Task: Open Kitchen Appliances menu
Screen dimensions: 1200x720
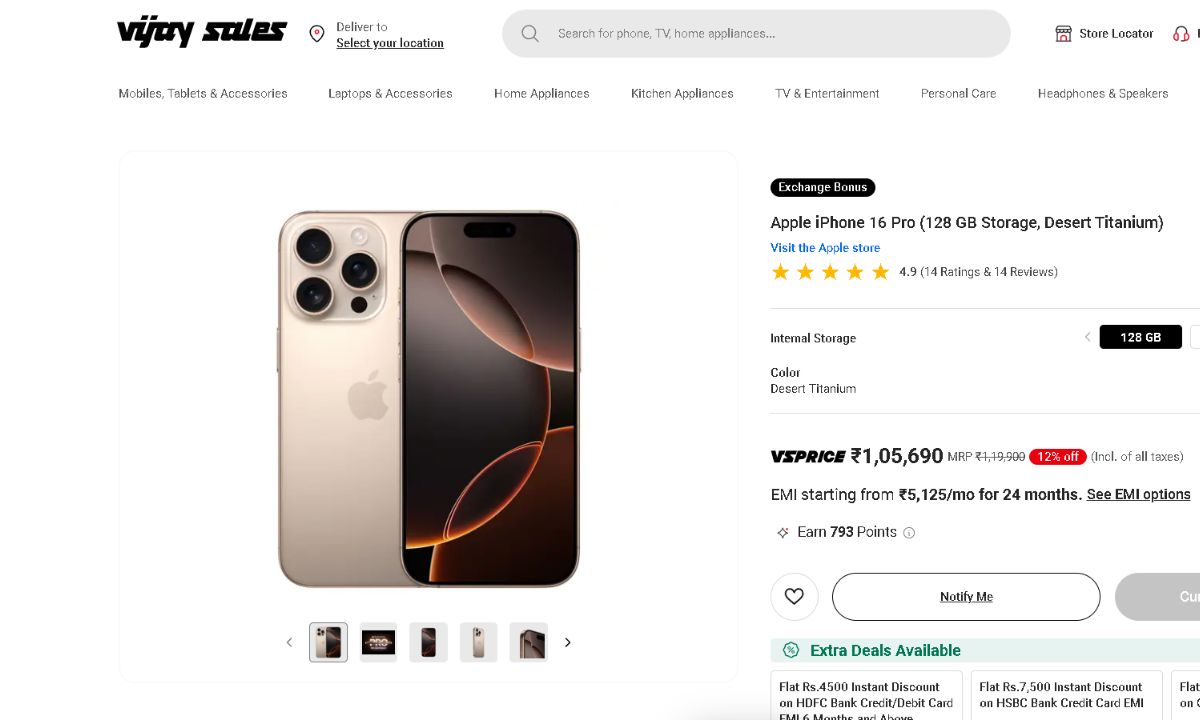Action: pos(682,94)
